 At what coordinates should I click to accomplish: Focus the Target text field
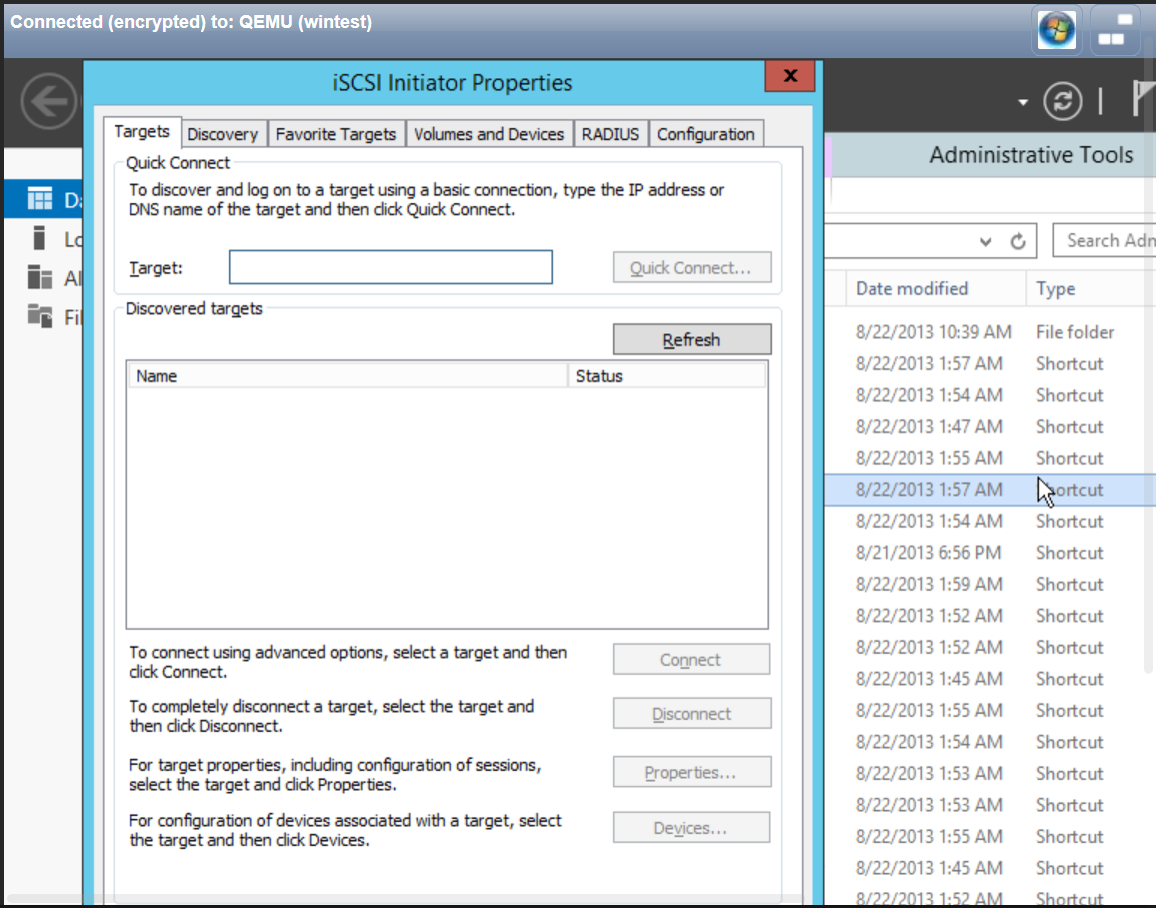click(x=391, y=267)
